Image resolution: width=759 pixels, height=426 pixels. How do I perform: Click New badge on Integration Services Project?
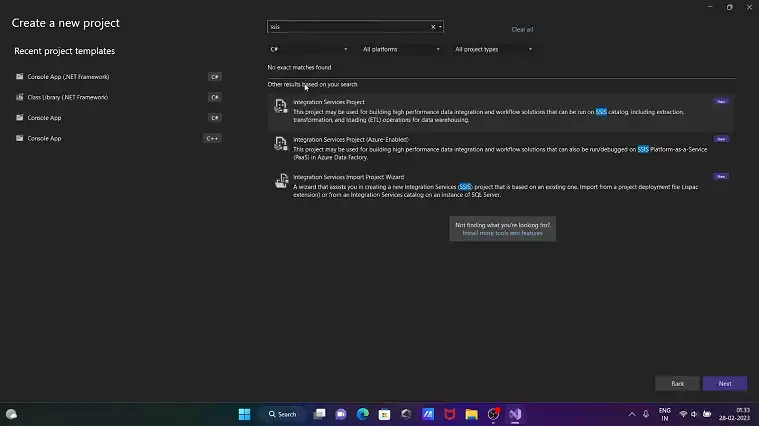pyautogui.click(x=721, y=102)
